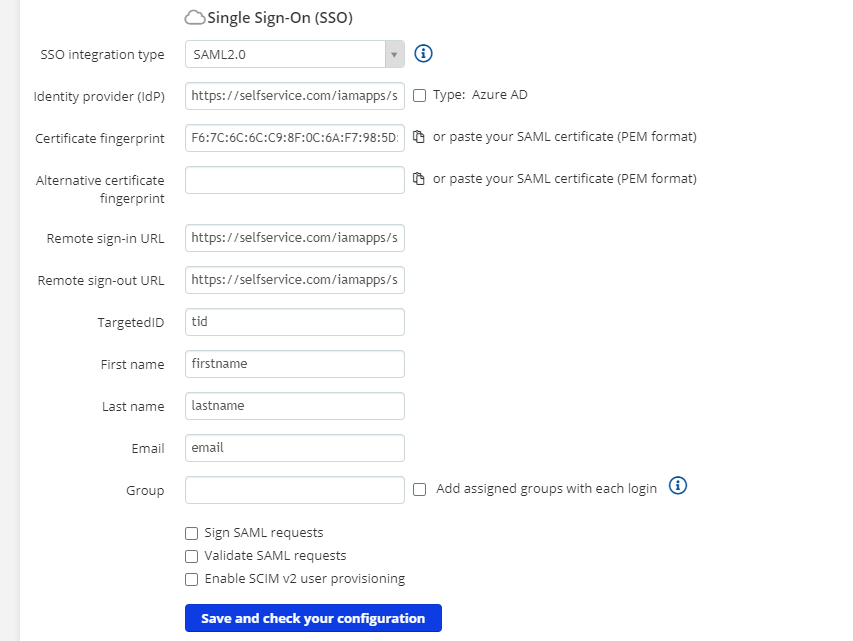Click the empty Group input field
853x641 pixels.
click(295, 490)
